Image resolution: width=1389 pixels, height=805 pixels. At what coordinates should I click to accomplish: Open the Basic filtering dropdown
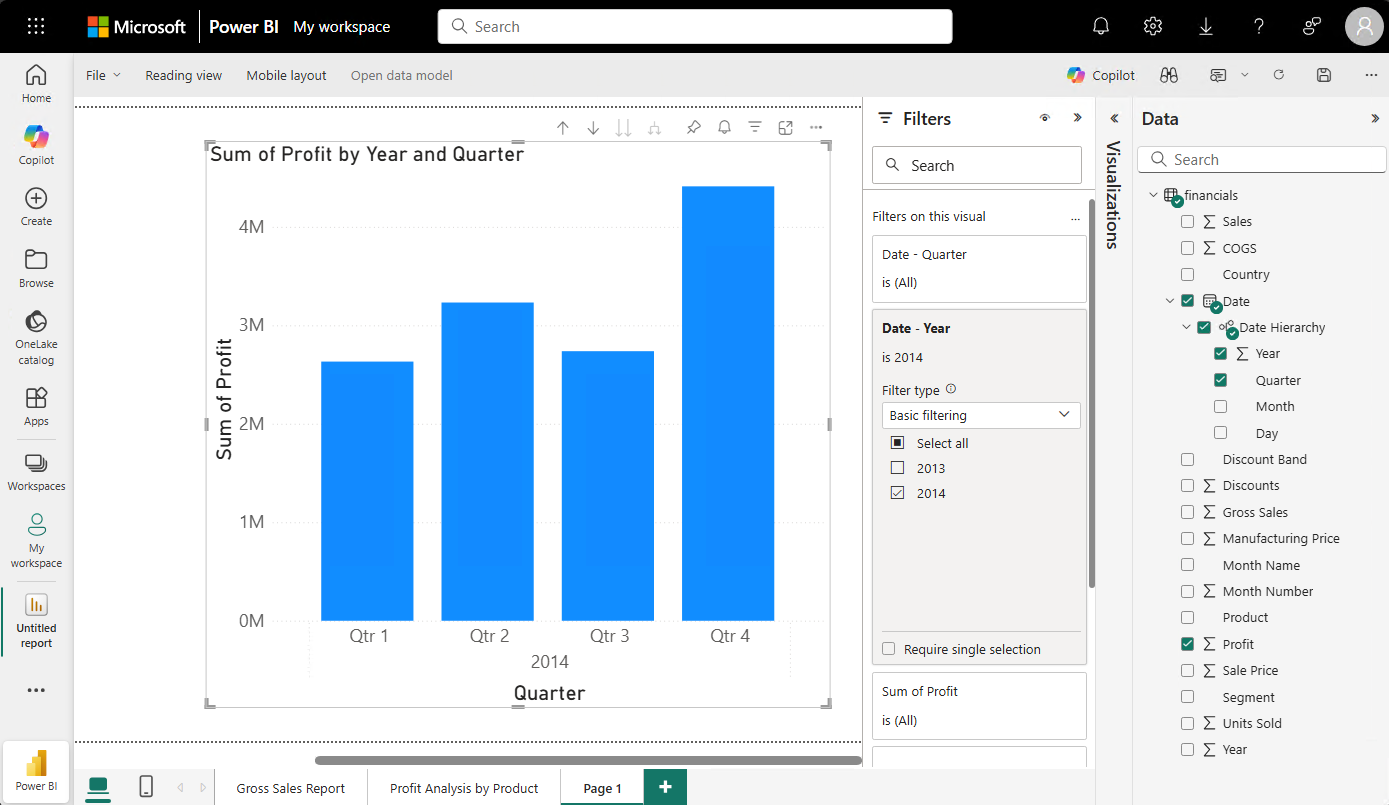click(x=980, y=414)
